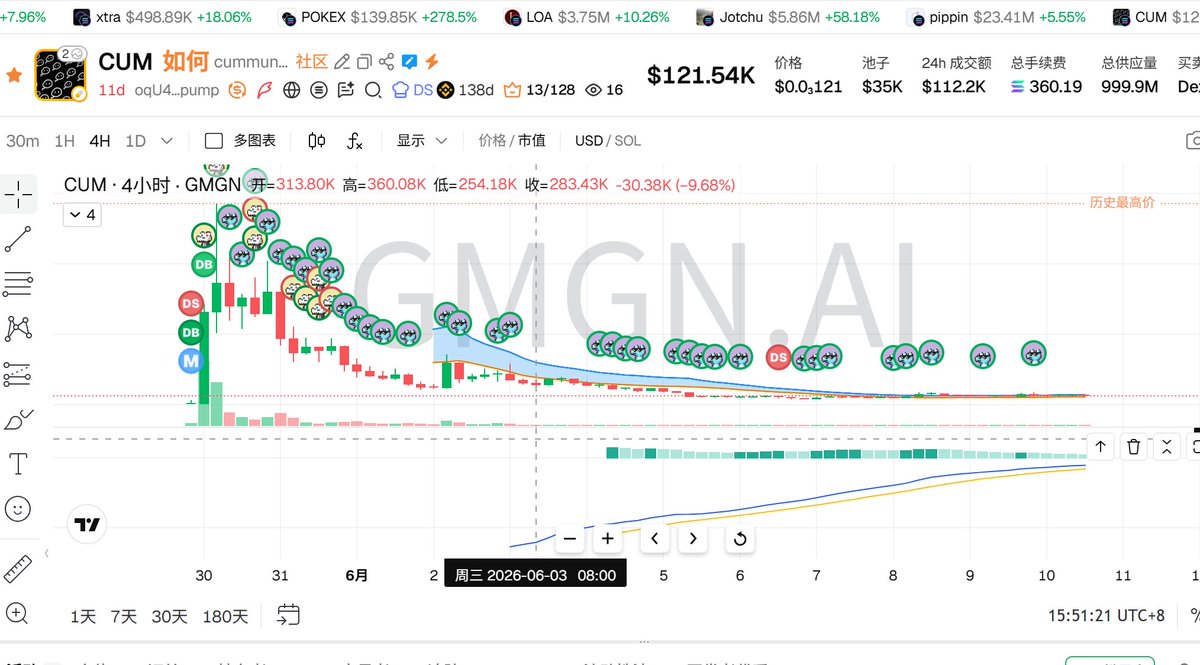Switch price axis to 市值 mode
This screenshot has width=1200, height=665.
531,141
